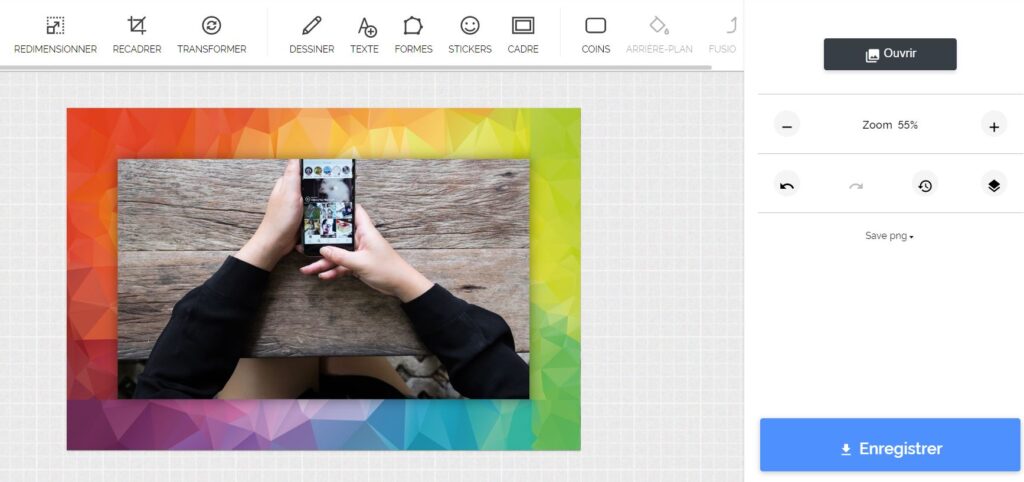Open the Transformer tool
The width and height of the screenshot is (1024, 482).
[x=211, y=34]
